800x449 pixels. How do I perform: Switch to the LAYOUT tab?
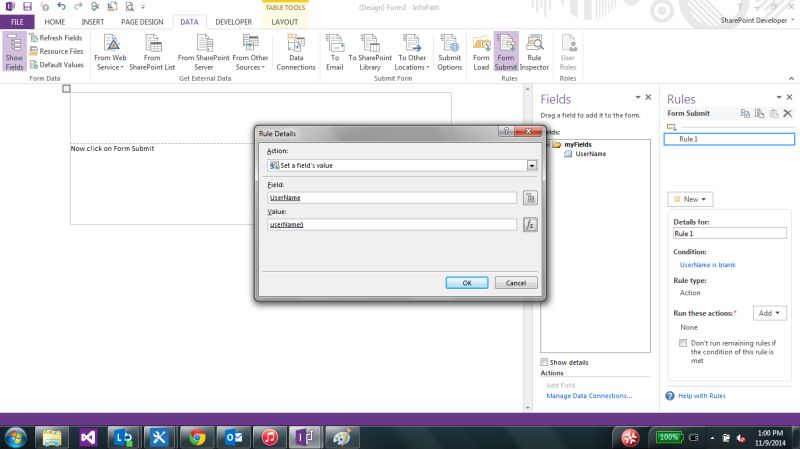click(x=284, y=22)
